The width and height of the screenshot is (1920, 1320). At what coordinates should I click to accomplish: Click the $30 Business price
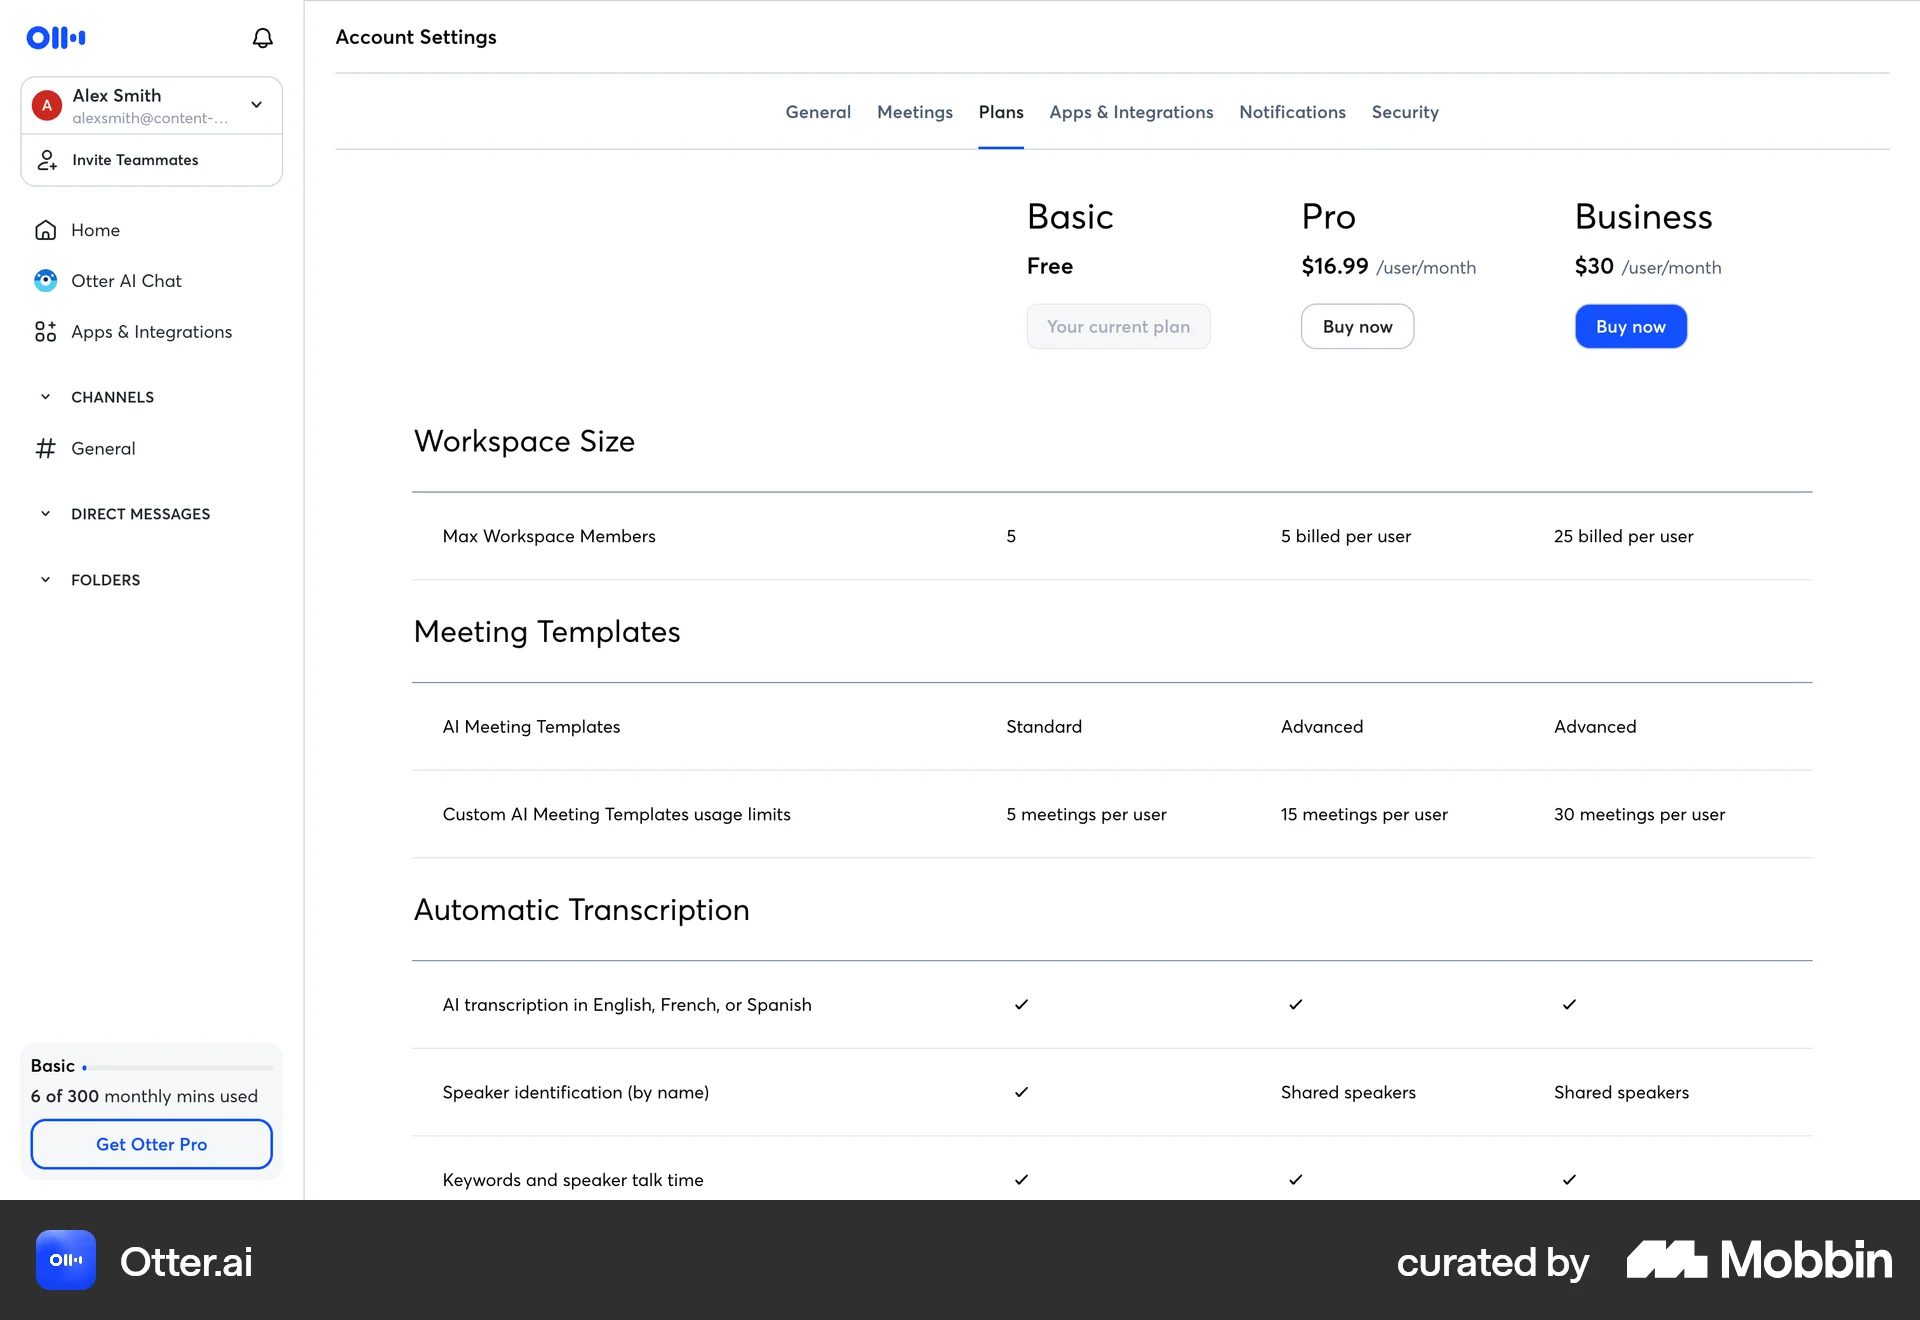click(x=1594, y=266)
